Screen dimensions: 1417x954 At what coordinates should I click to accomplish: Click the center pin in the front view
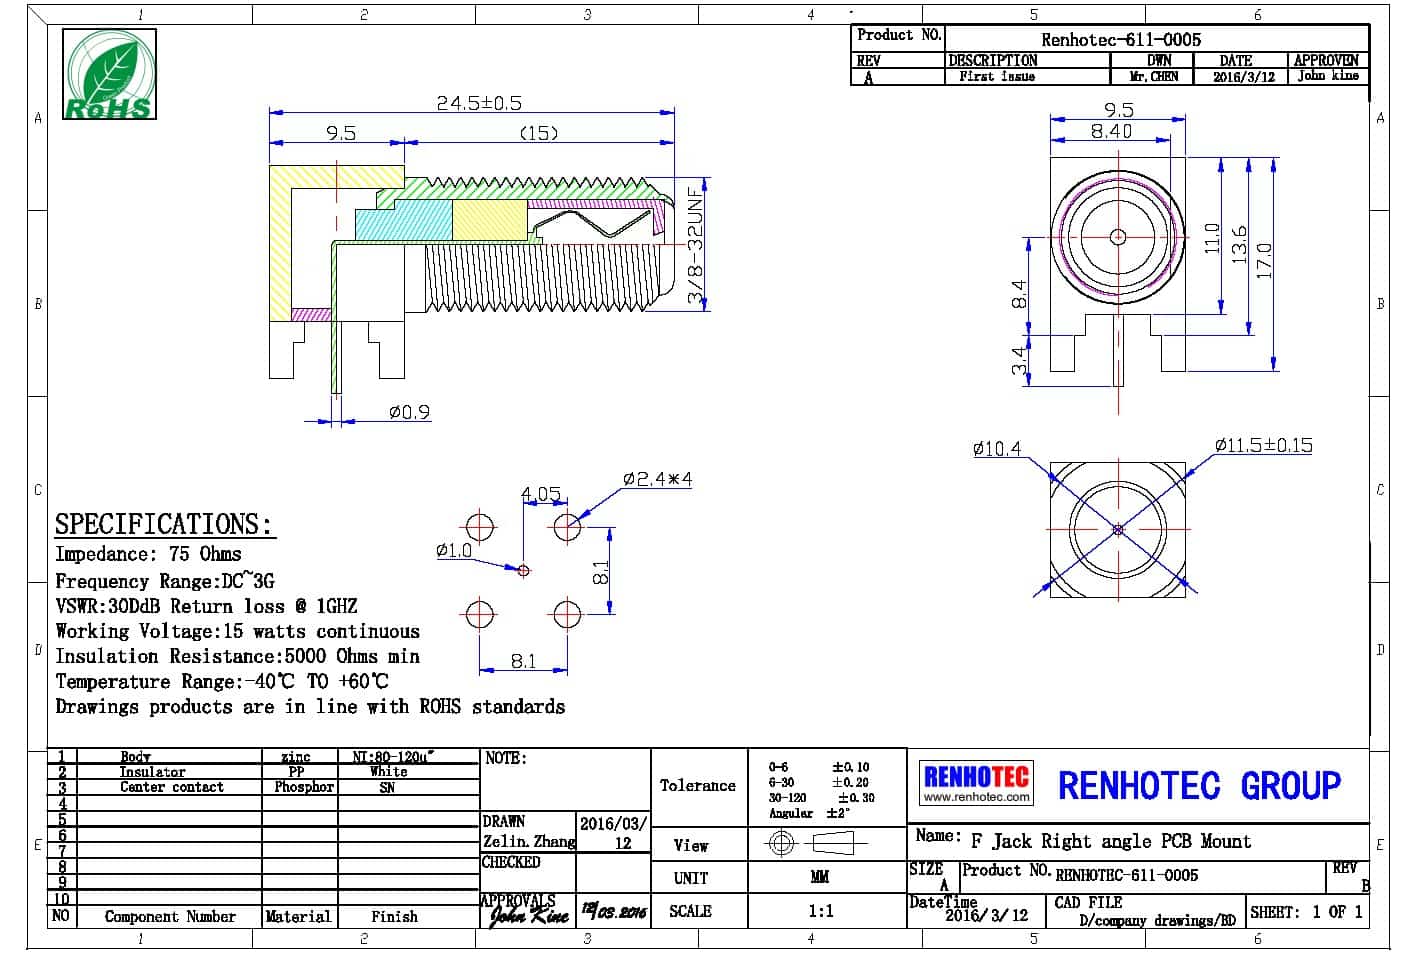coord(1118,237)
